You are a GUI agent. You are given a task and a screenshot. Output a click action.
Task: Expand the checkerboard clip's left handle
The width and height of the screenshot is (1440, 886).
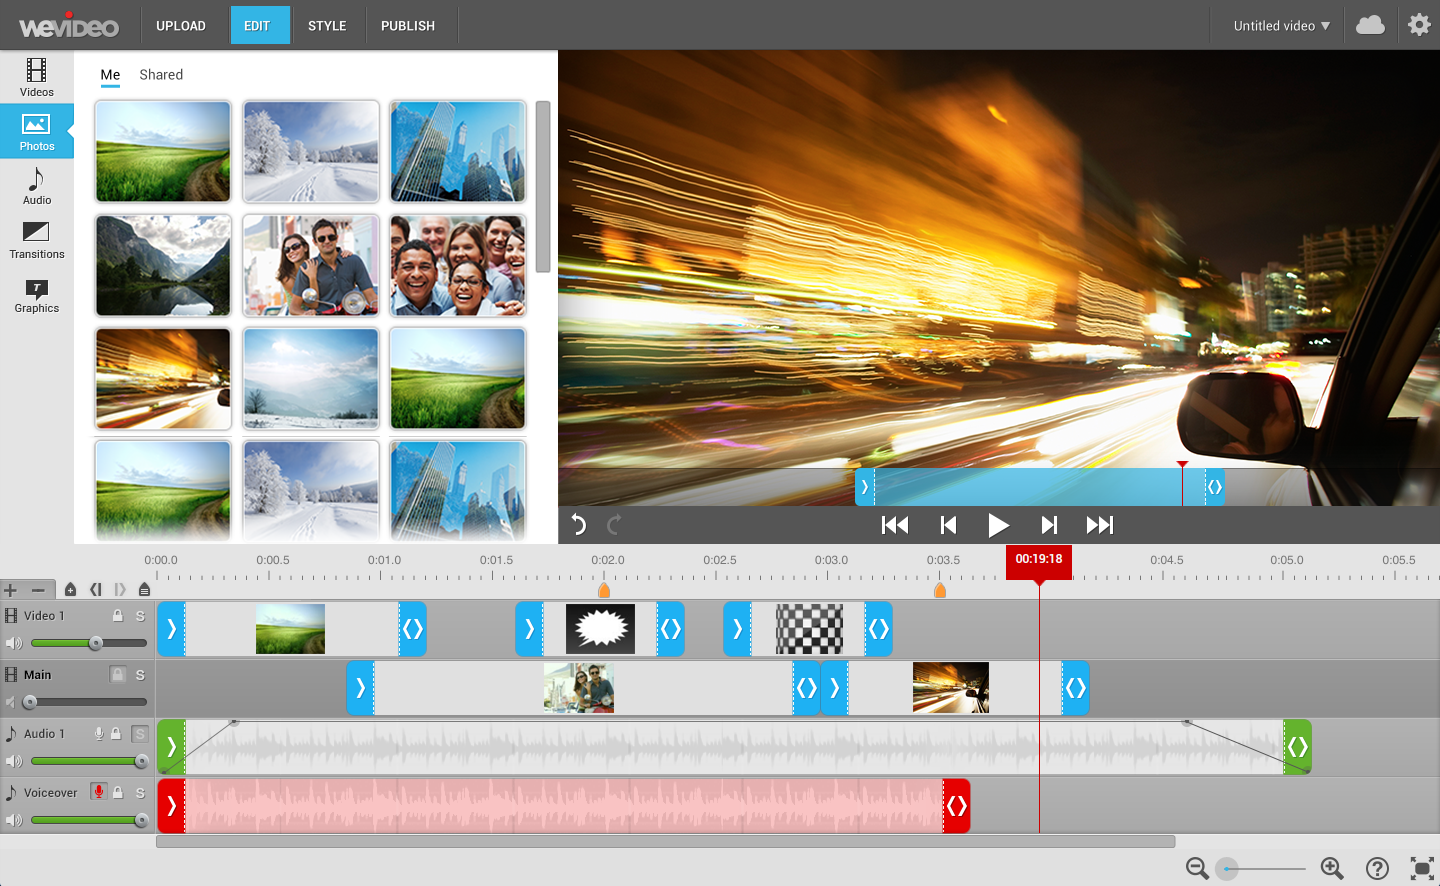[737, 629]
